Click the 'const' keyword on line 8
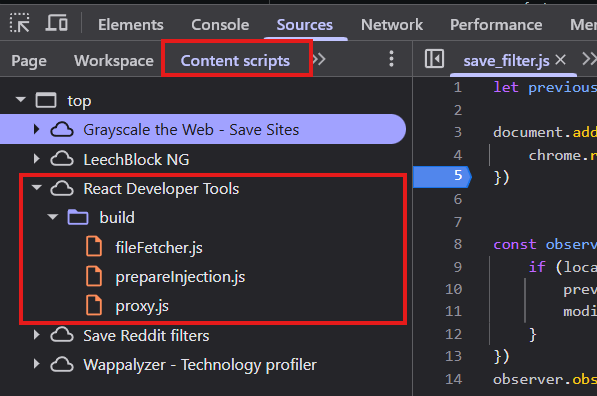Screen dimensions: 597x396 point(515,244)
